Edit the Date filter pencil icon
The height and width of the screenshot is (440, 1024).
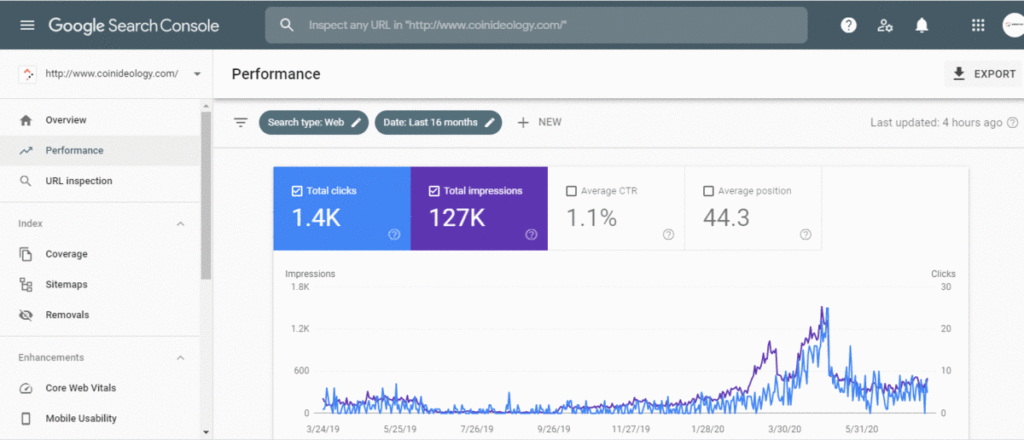489,122
